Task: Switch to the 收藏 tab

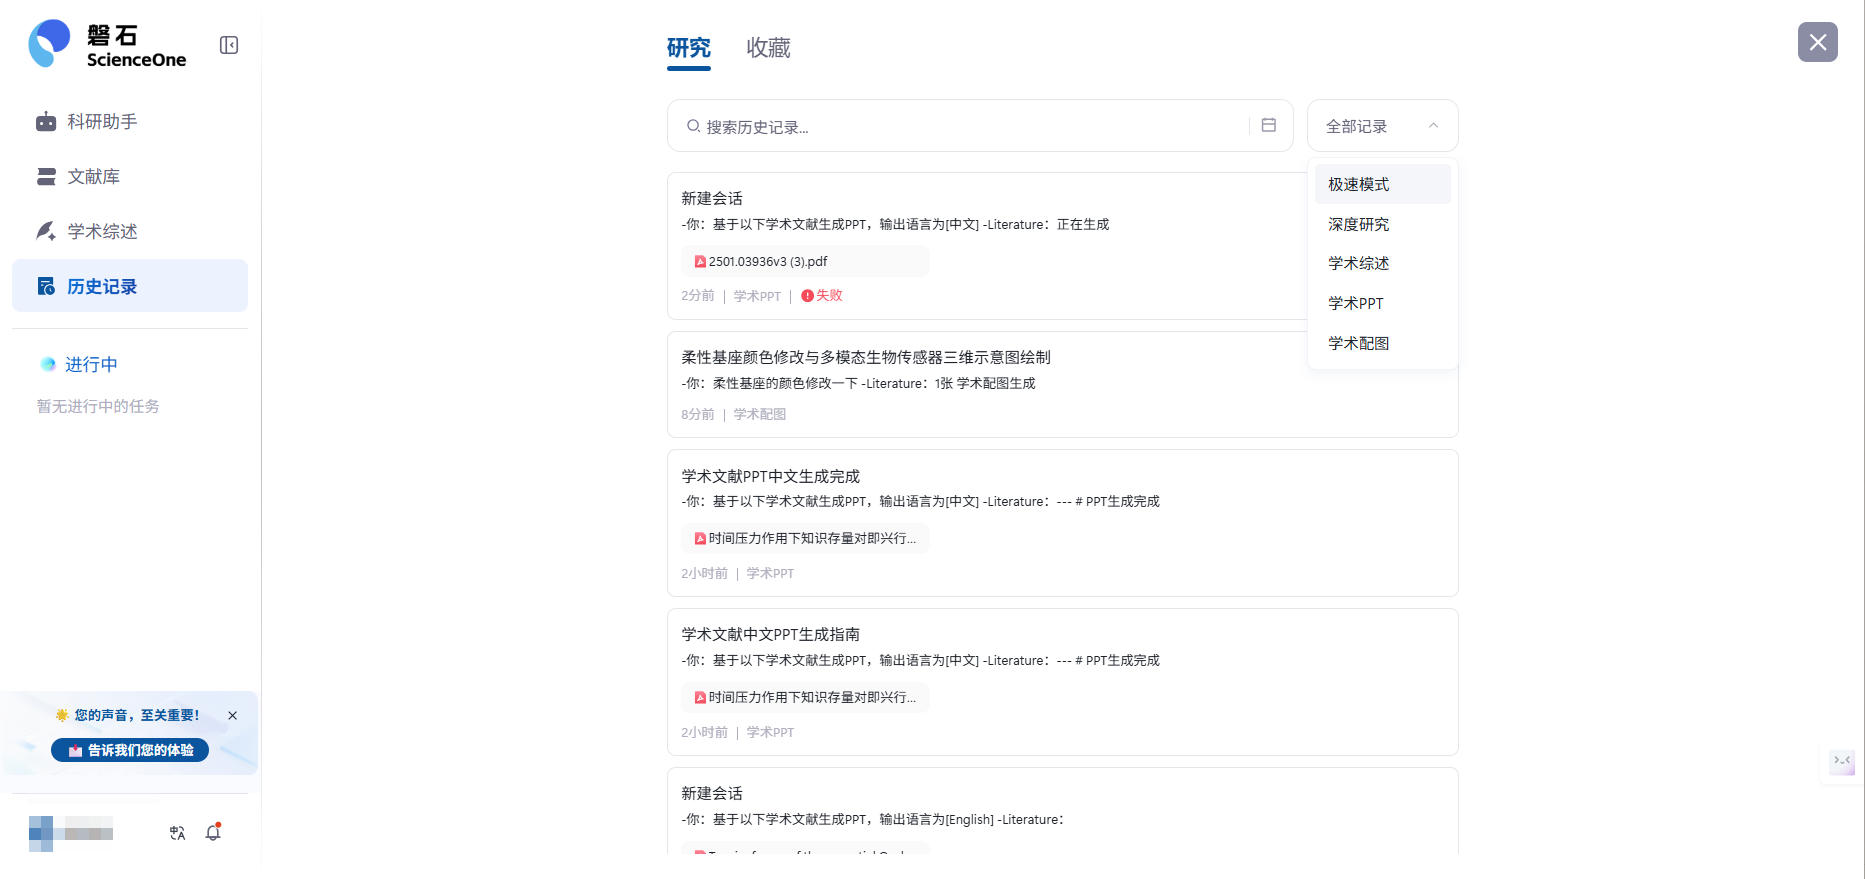Action: click(x=768, y=48)
